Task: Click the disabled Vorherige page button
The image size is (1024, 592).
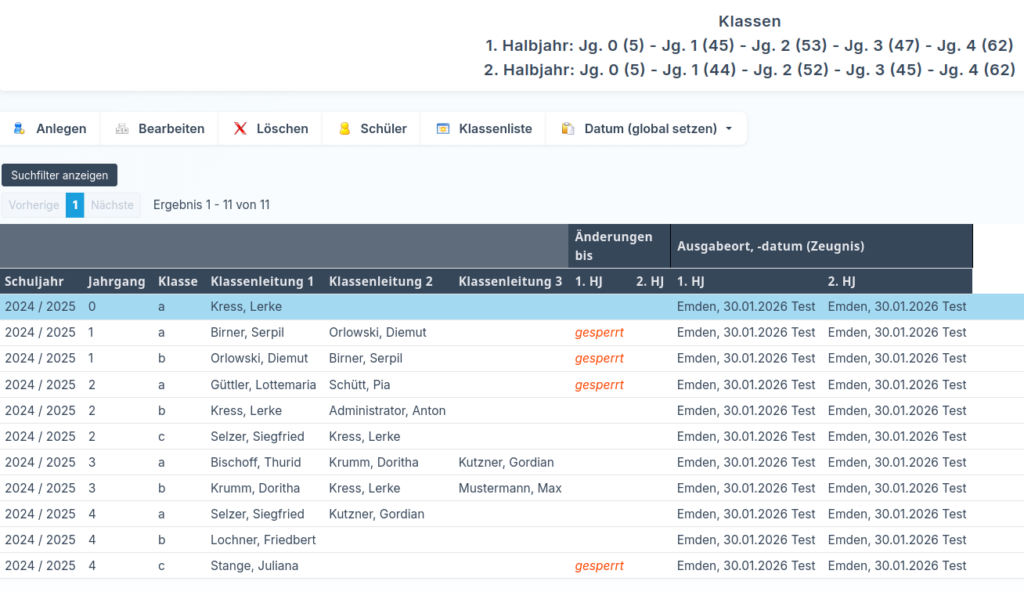Action: tap(33, 205)
